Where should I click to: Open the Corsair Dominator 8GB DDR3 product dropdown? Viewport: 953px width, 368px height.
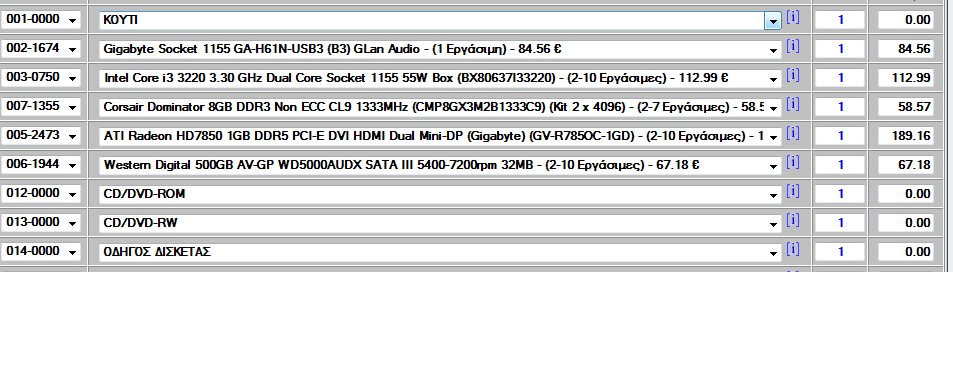(x=773, y=108)
